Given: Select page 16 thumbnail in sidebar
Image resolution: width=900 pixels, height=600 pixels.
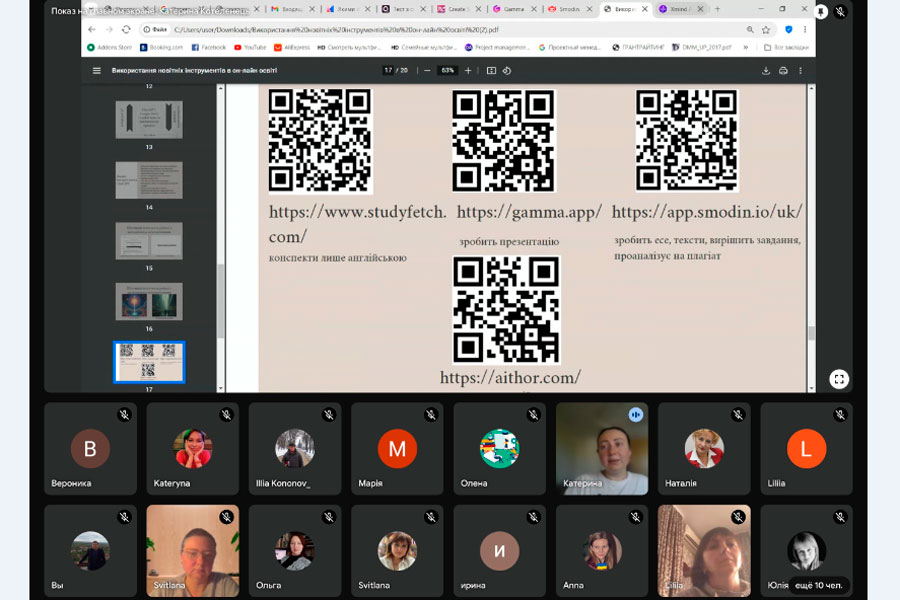Looking at the screenshot, I should 149,301.
